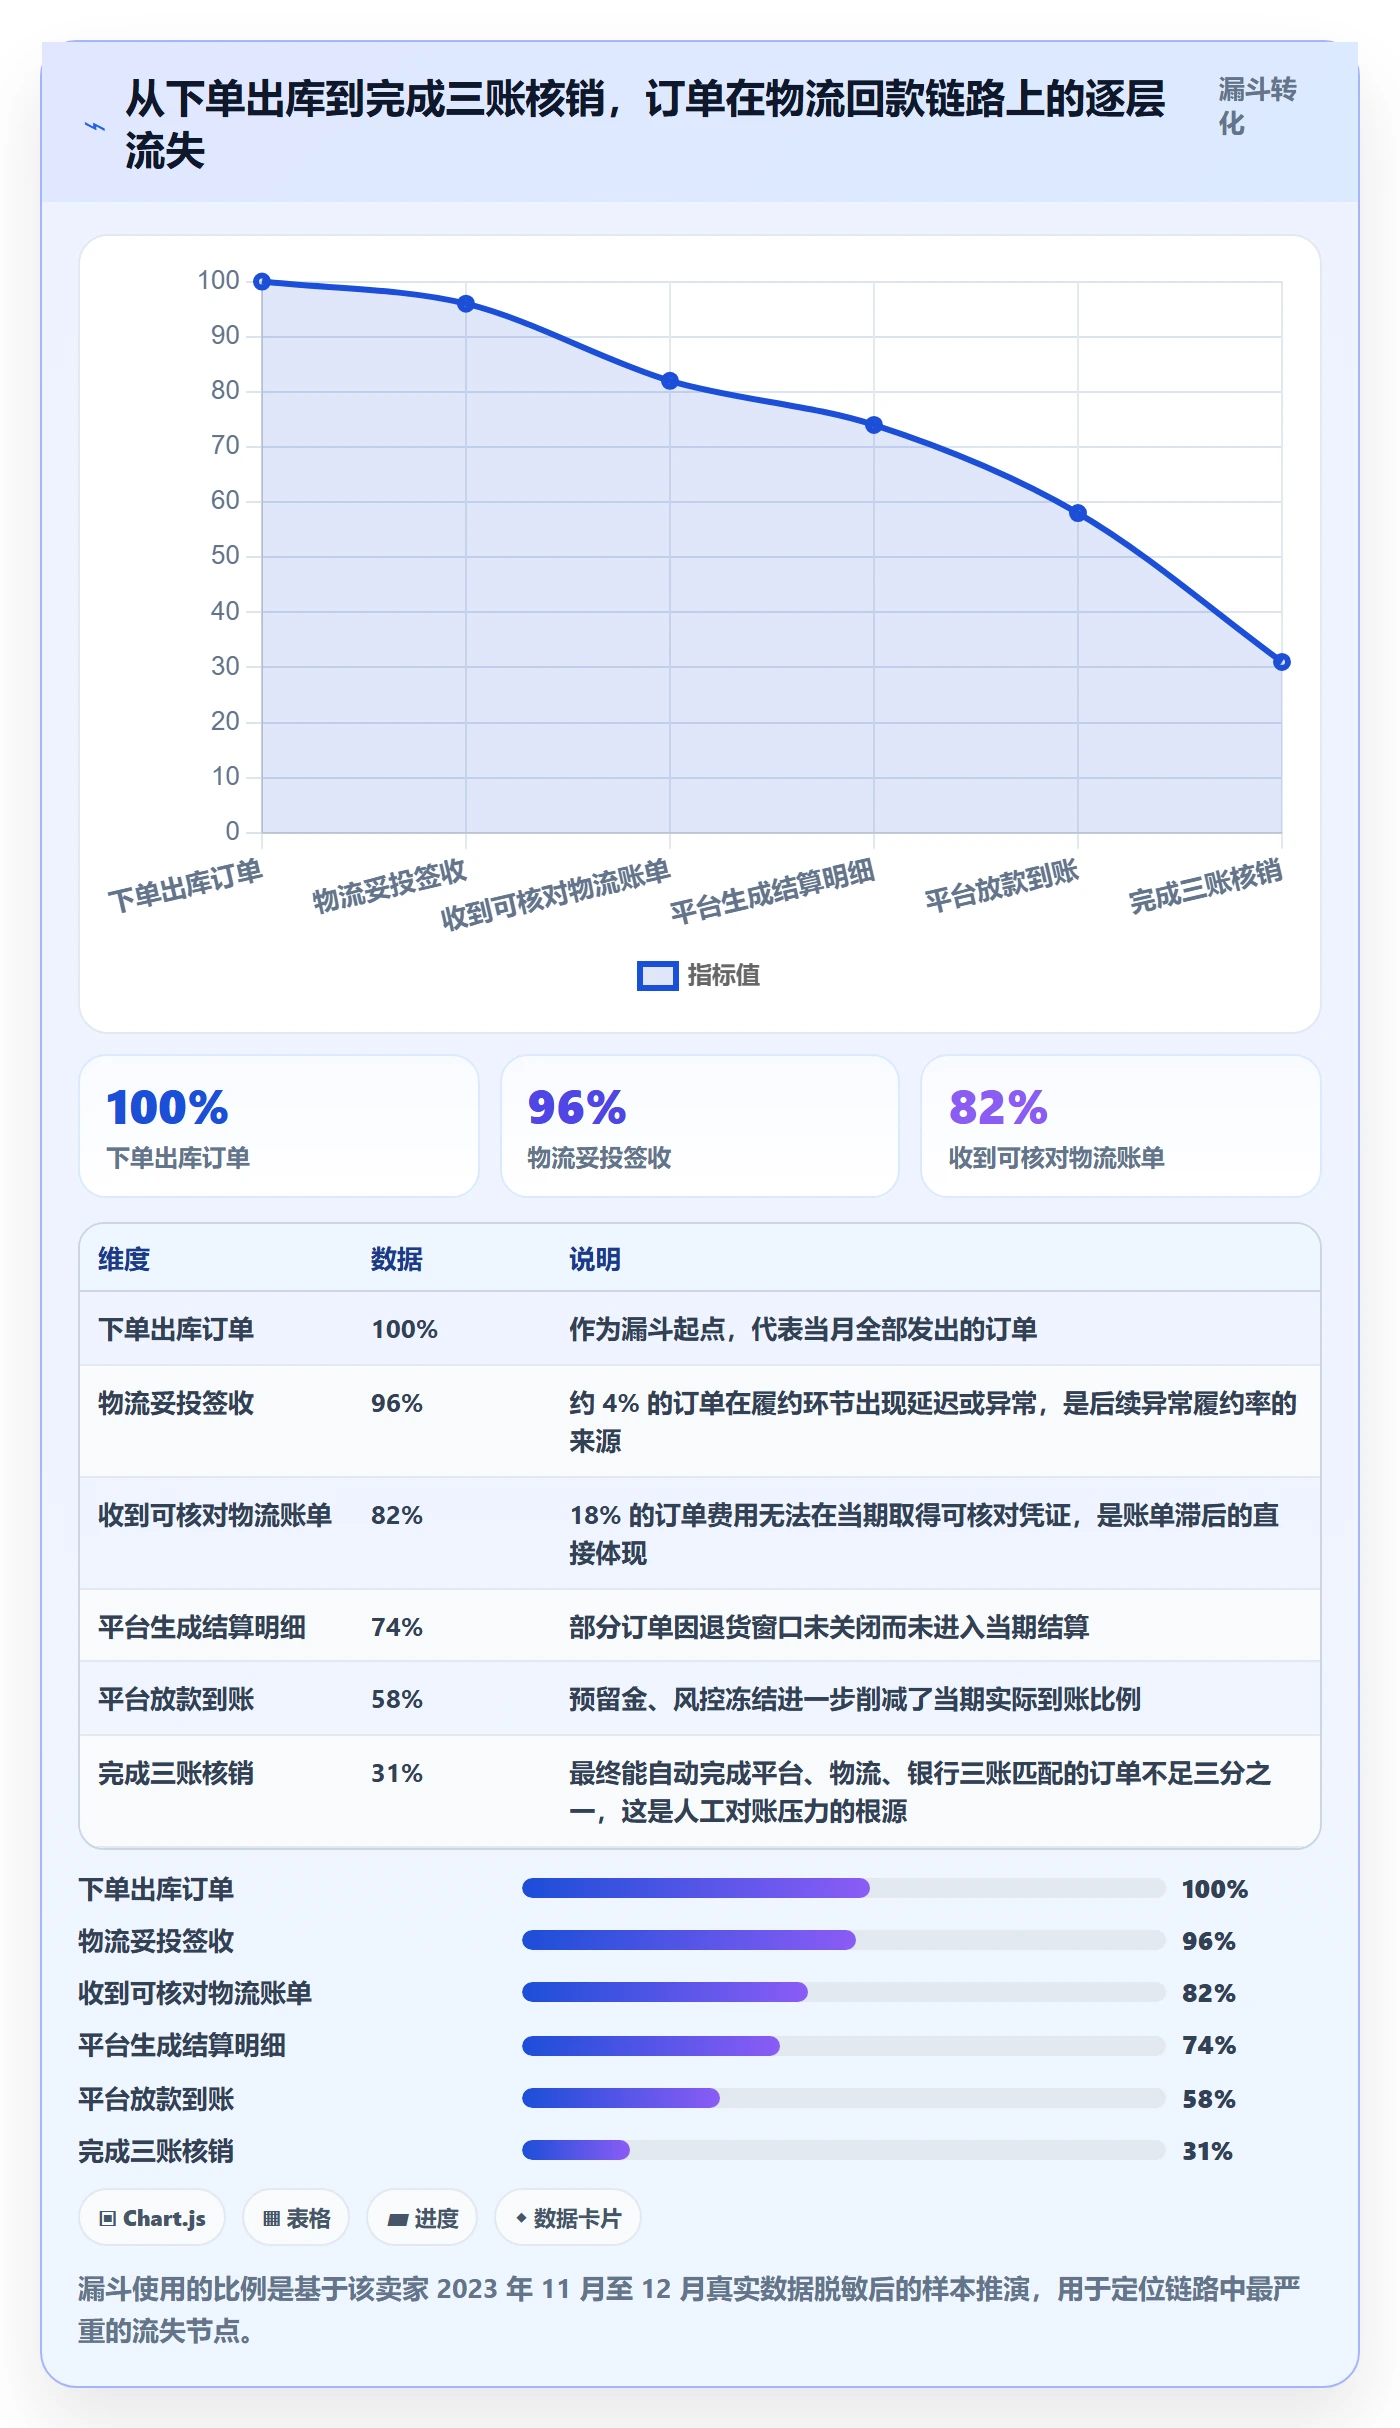Screen dimensions: 1400x2428
Task: Click the lightning bolt icon beside the title
Action: coord(95,127)
